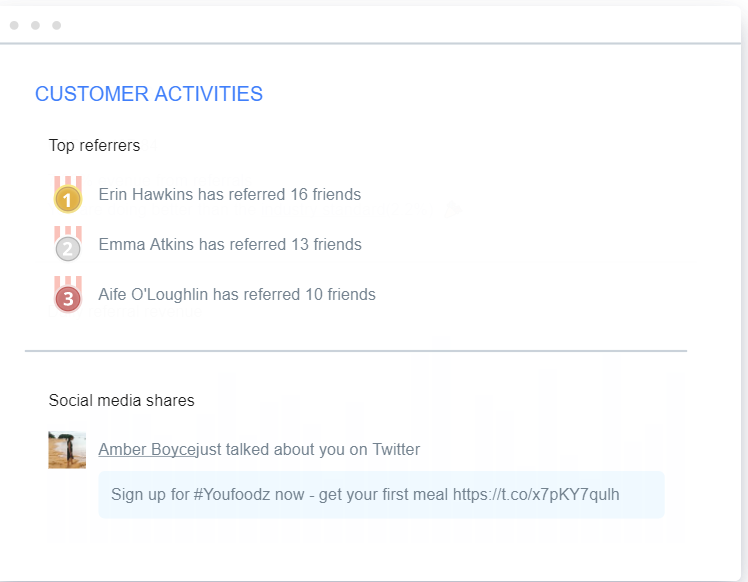The width and height of the screenshot is (748, 582).
Task: Click the gold first place medal icon
Action: pyautogui.click(x=67, y=198)
